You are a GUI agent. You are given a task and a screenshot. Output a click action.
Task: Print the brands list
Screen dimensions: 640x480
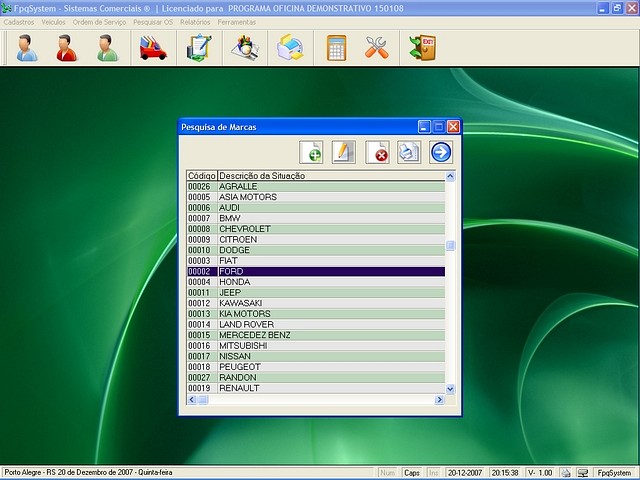coord(409,152)
